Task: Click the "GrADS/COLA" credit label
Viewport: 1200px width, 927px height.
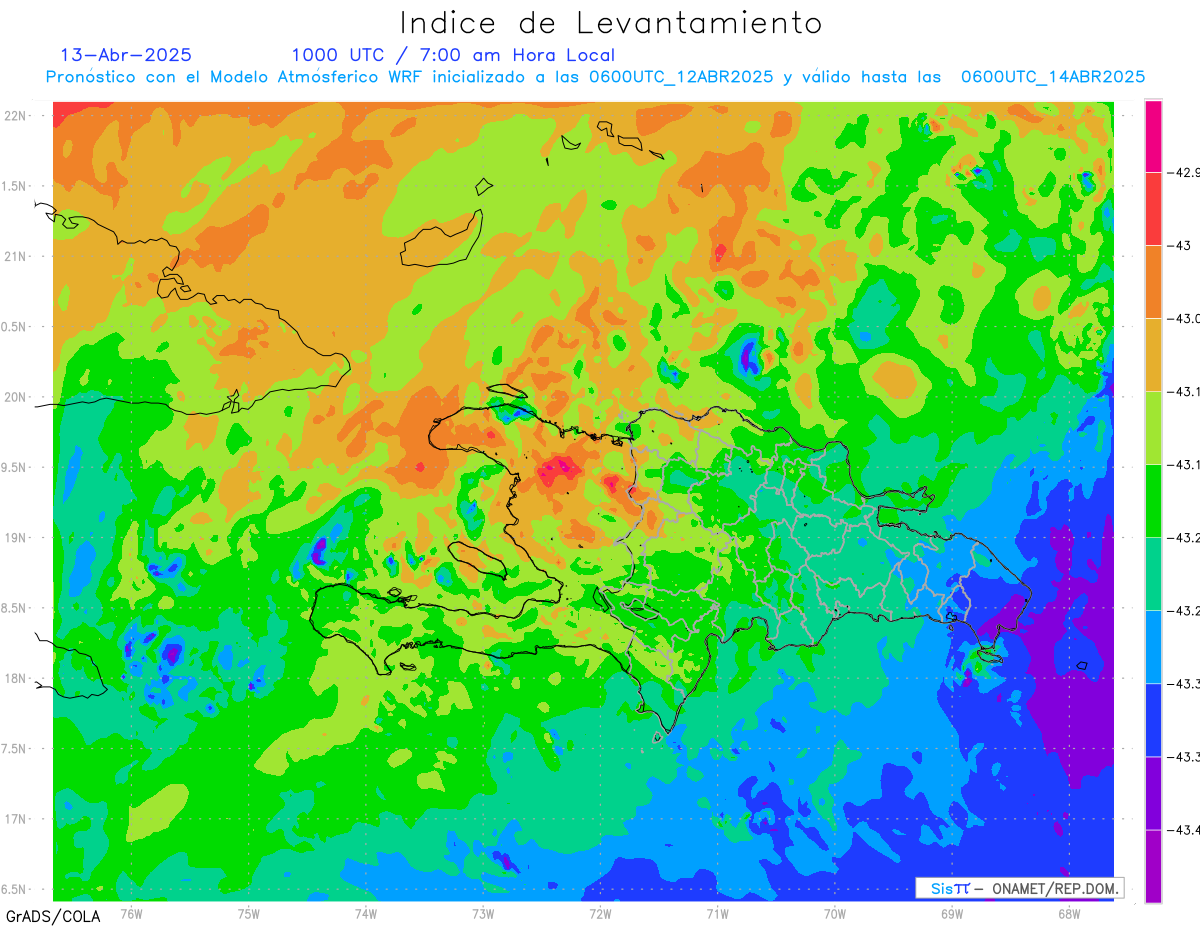Action: 53,916
